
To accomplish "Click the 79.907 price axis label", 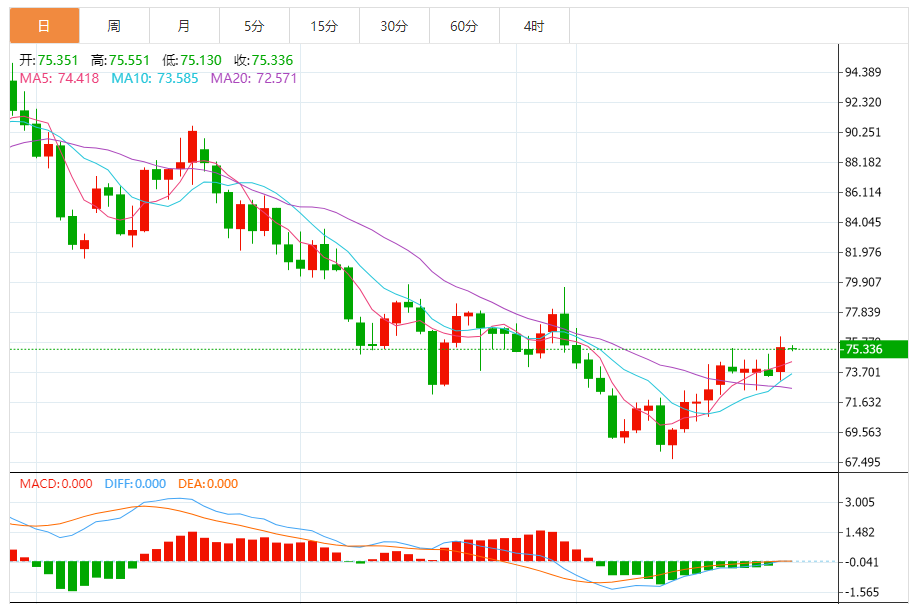I will pos(863,282).
